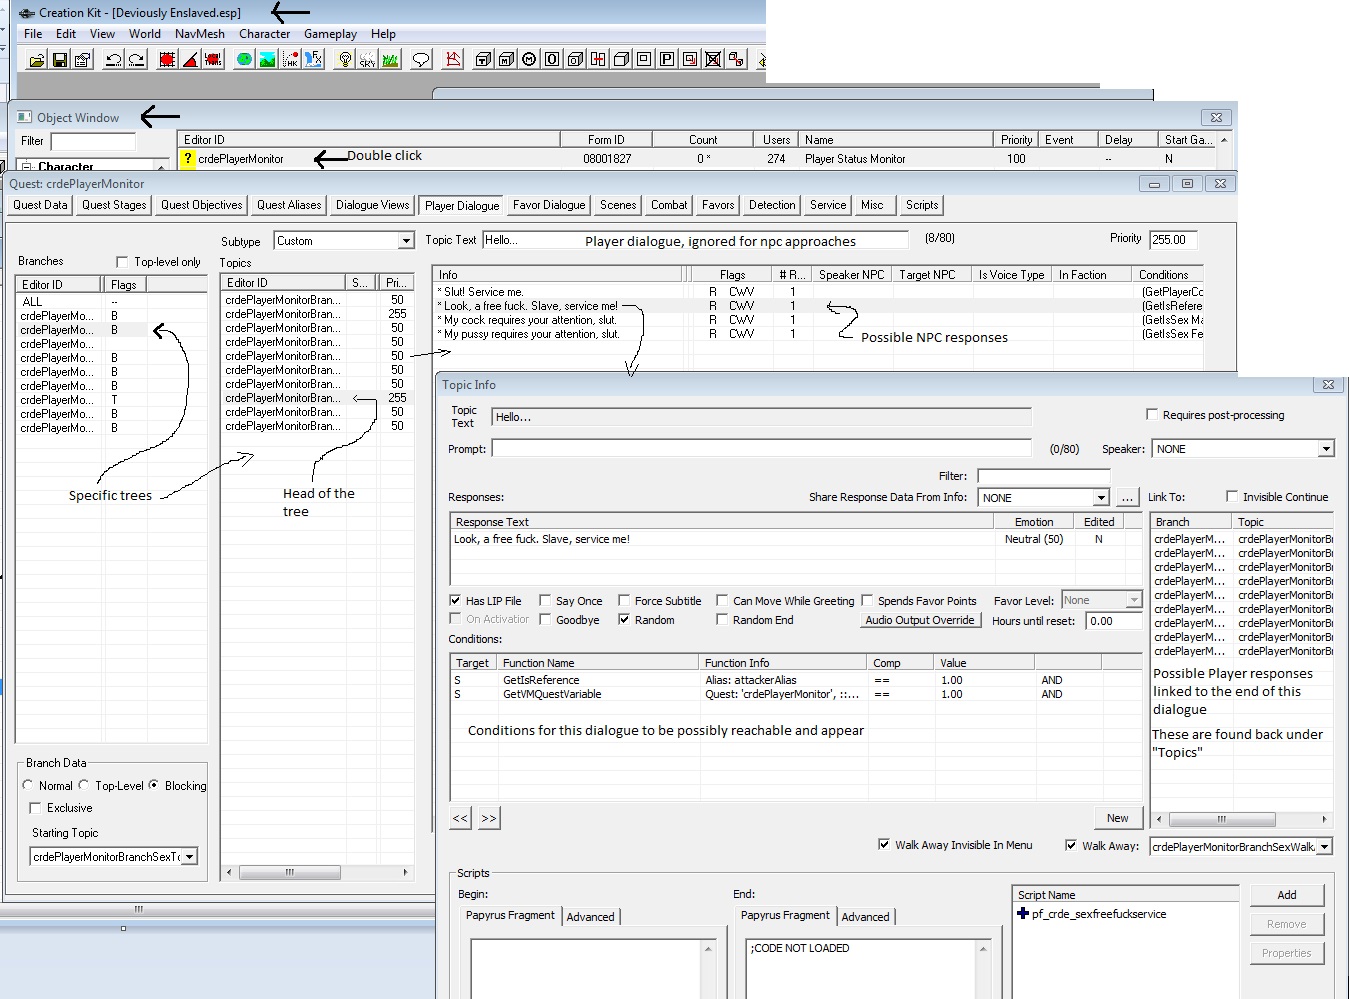The width and height of the screenshot is (1349, 999).
Task: Click the Save plugin toolbar icon
Action: (x=60, y=60)
